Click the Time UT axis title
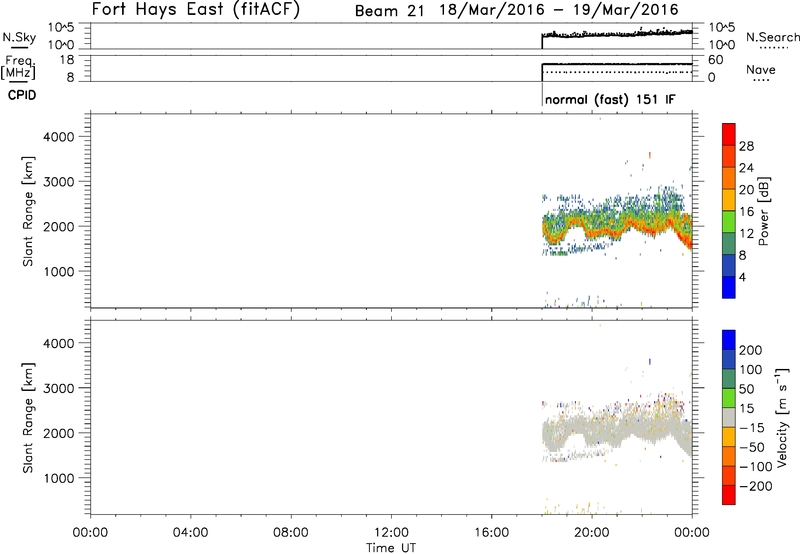Image resolution: width=800 pixels, height=554 pixels. (x=391, y=548)
